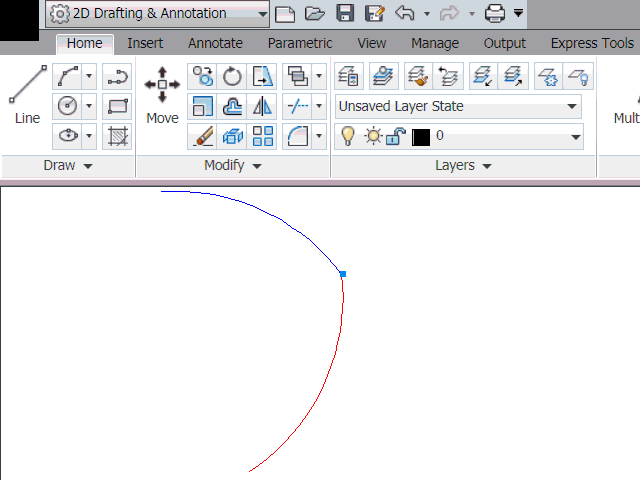Viewport: 640px width, 480px height.
Task: Toggle layer 0 lock padlock icon
Action: (396, 136)
